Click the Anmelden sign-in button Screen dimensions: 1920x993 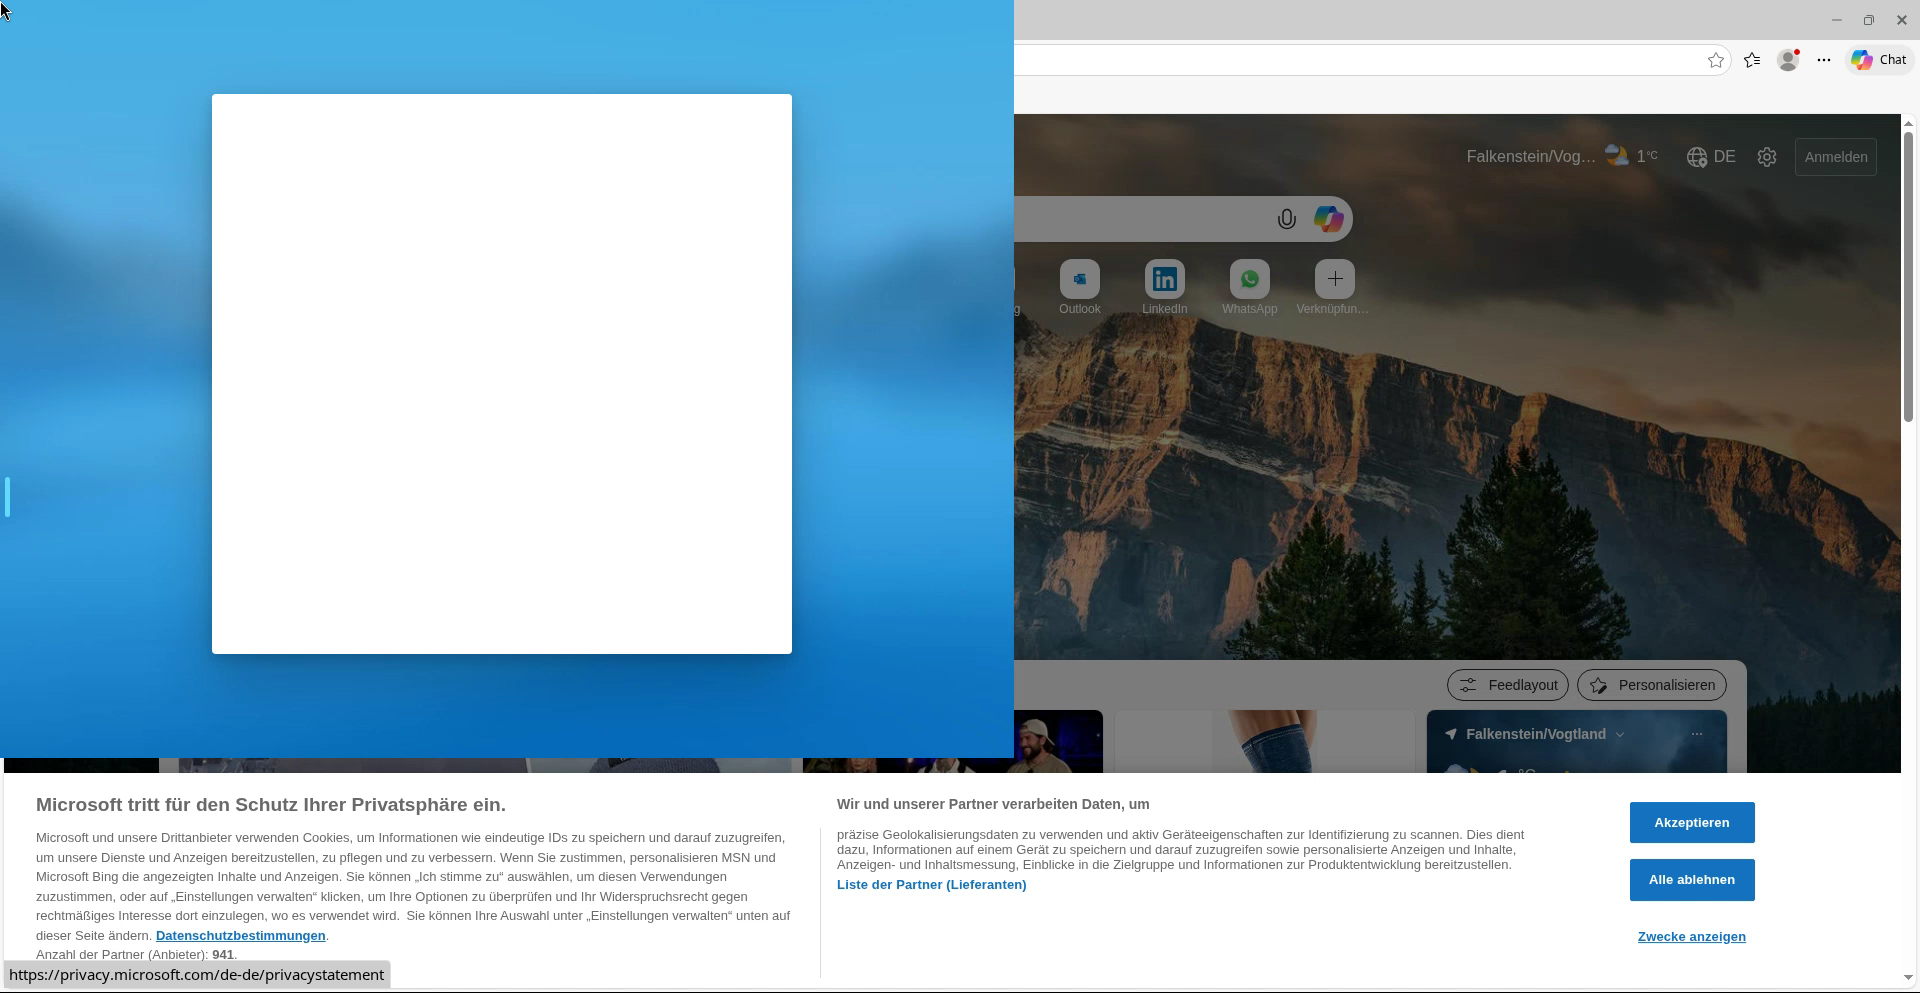tap(1835, 157)
